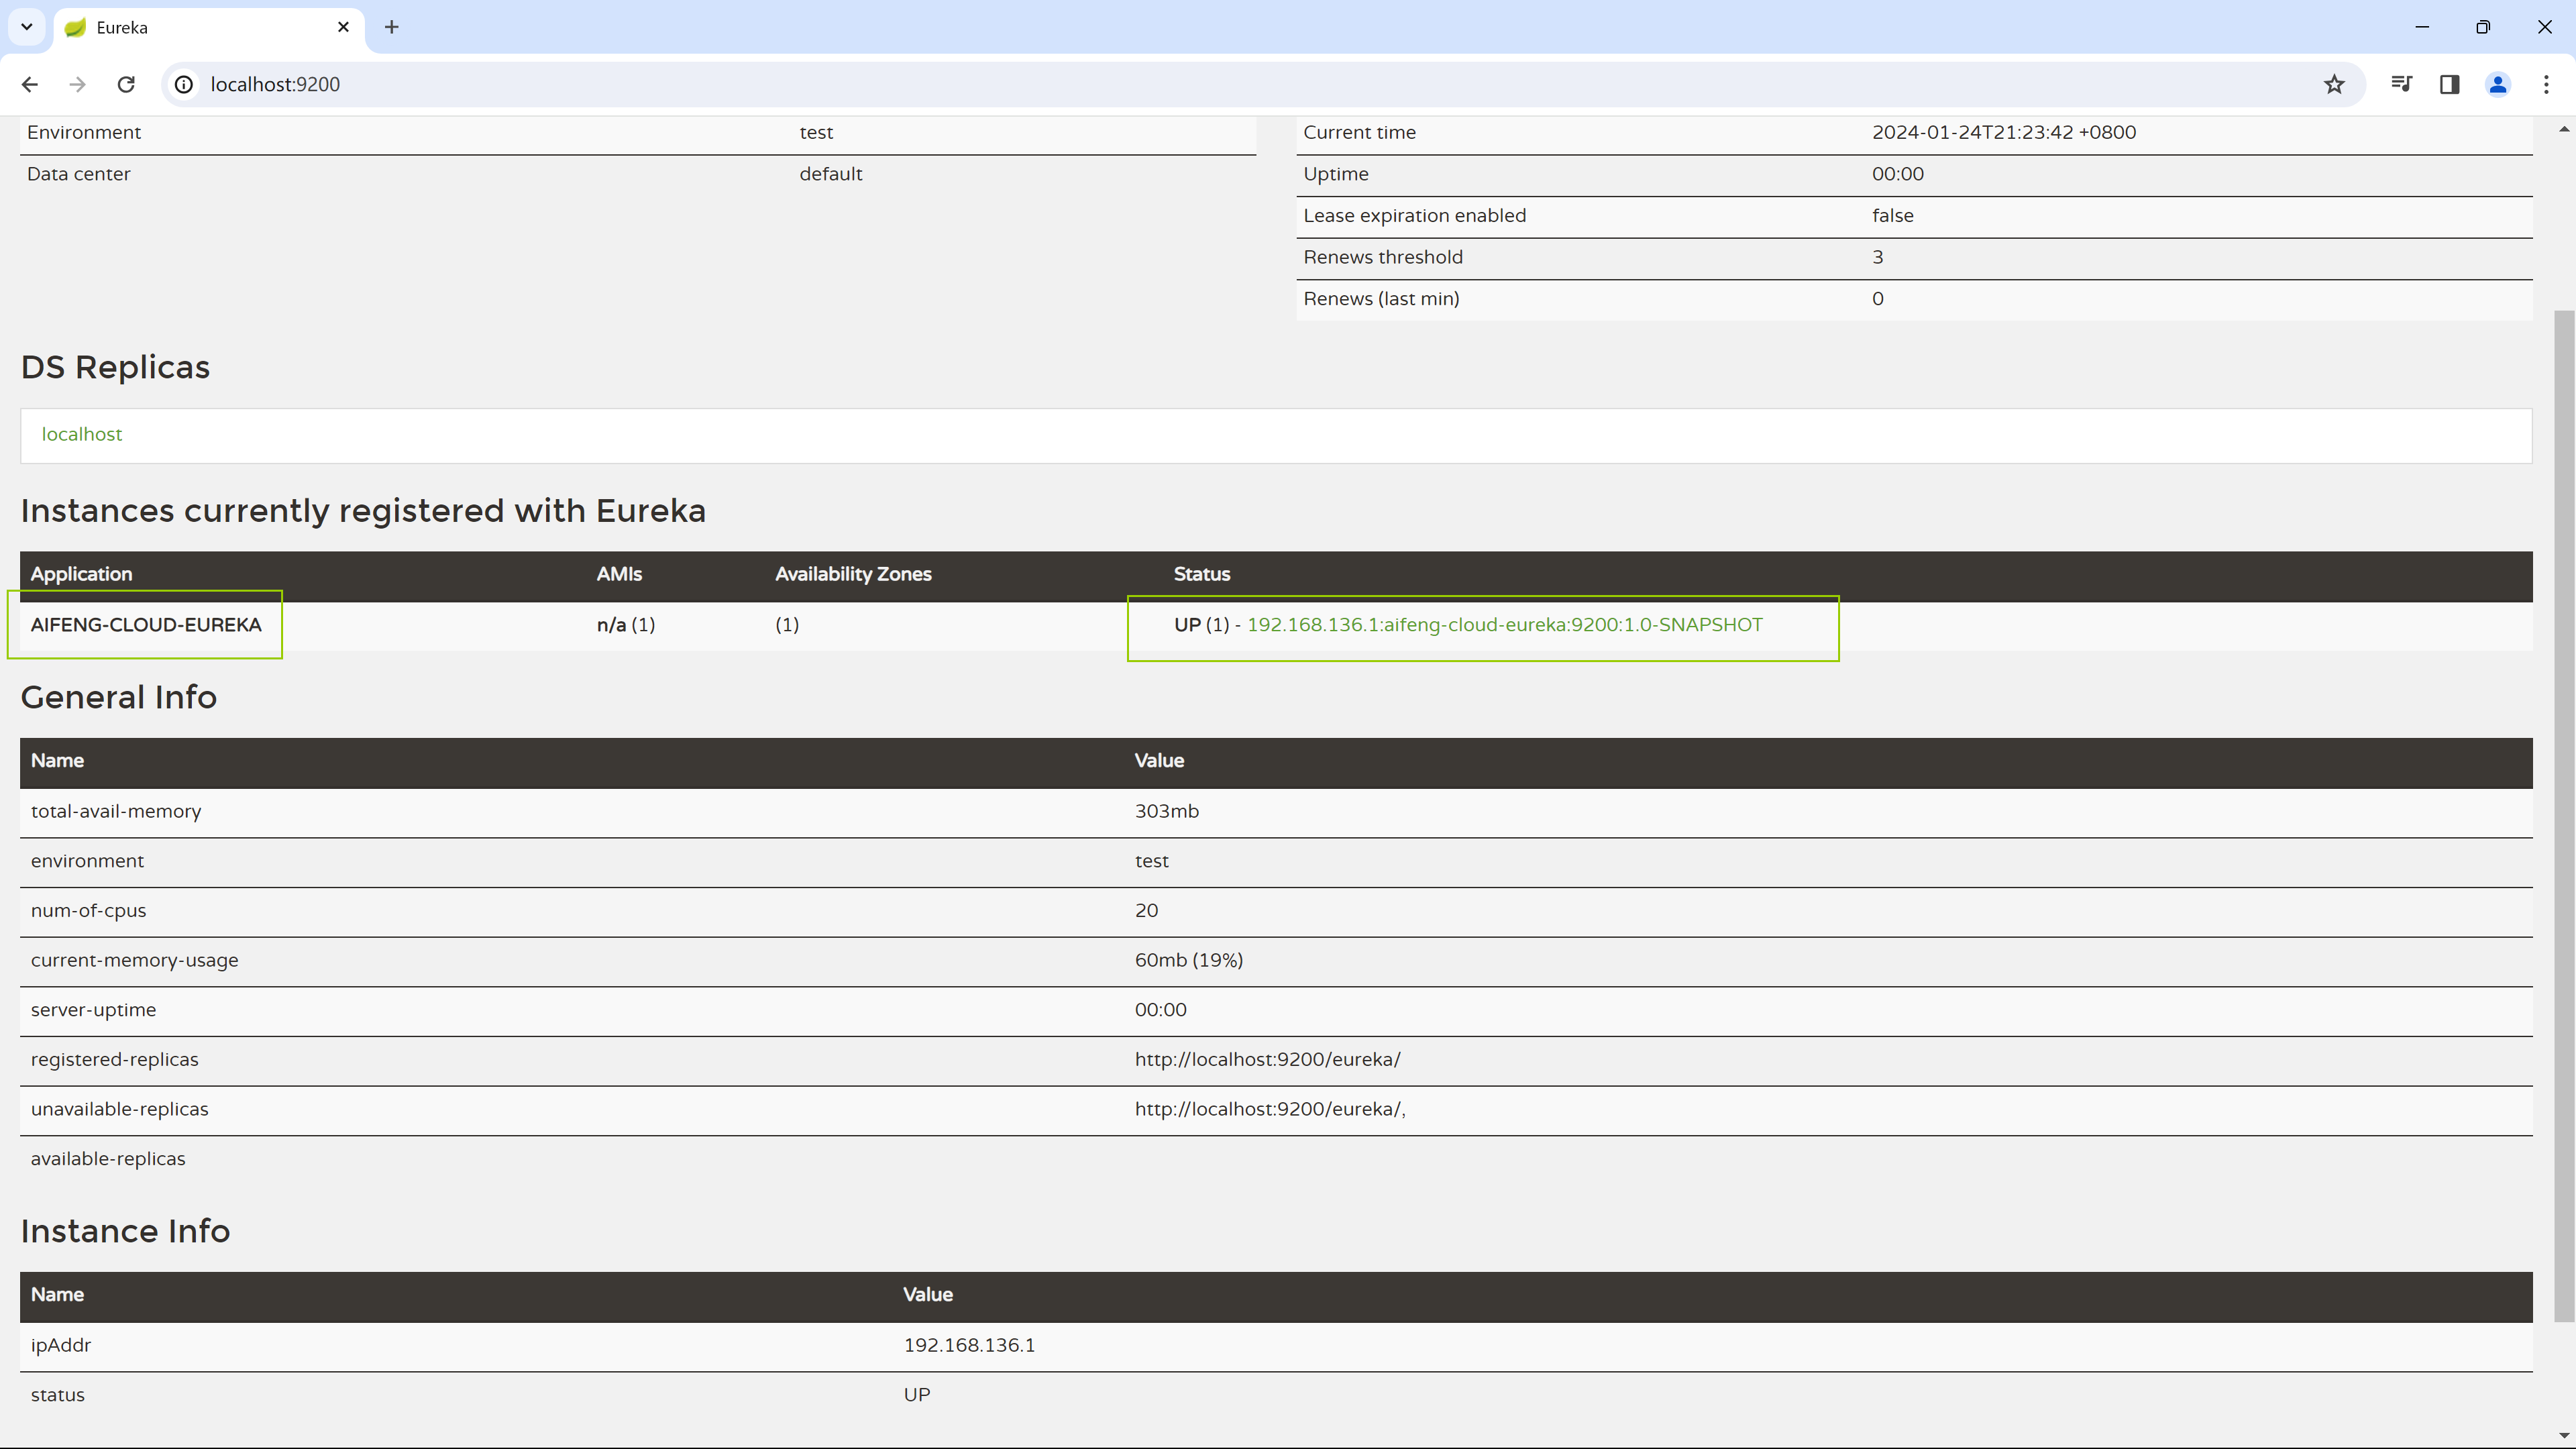The image size is (2576, 1449).
Task: Go back to the previous page
Action: point(30,85)
